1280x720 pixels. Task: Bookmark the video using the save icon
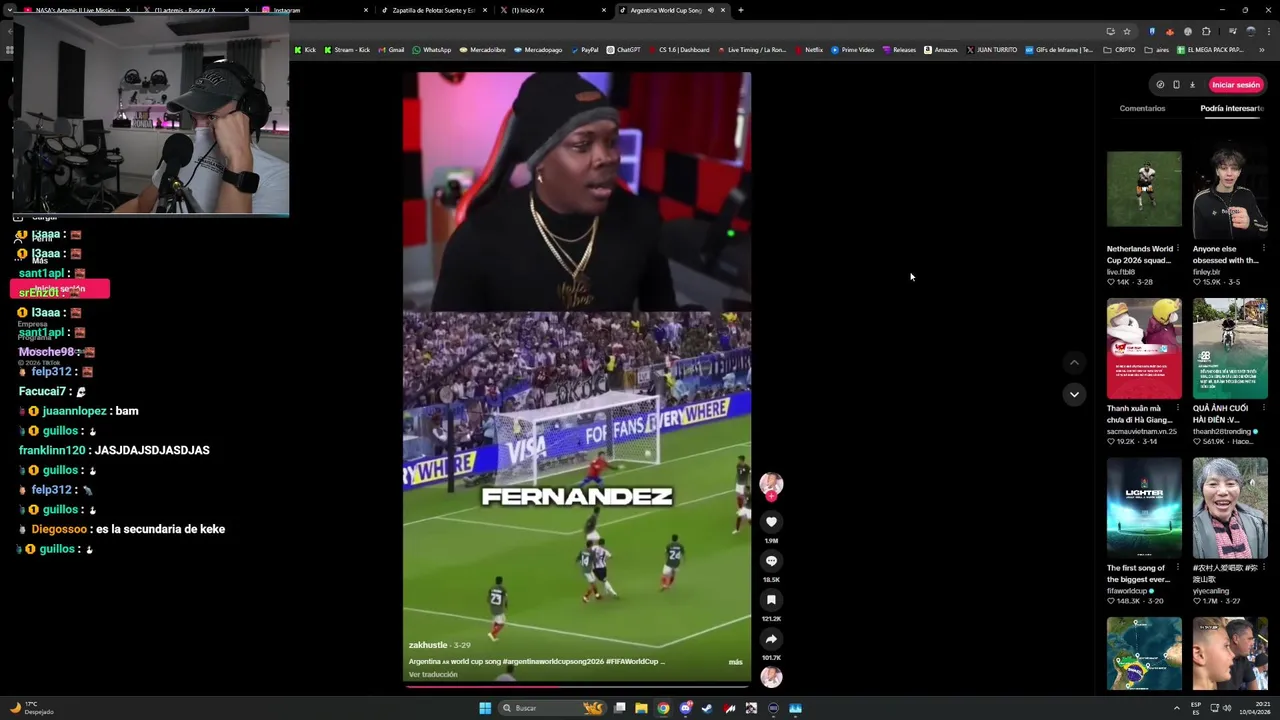point(771,600)
